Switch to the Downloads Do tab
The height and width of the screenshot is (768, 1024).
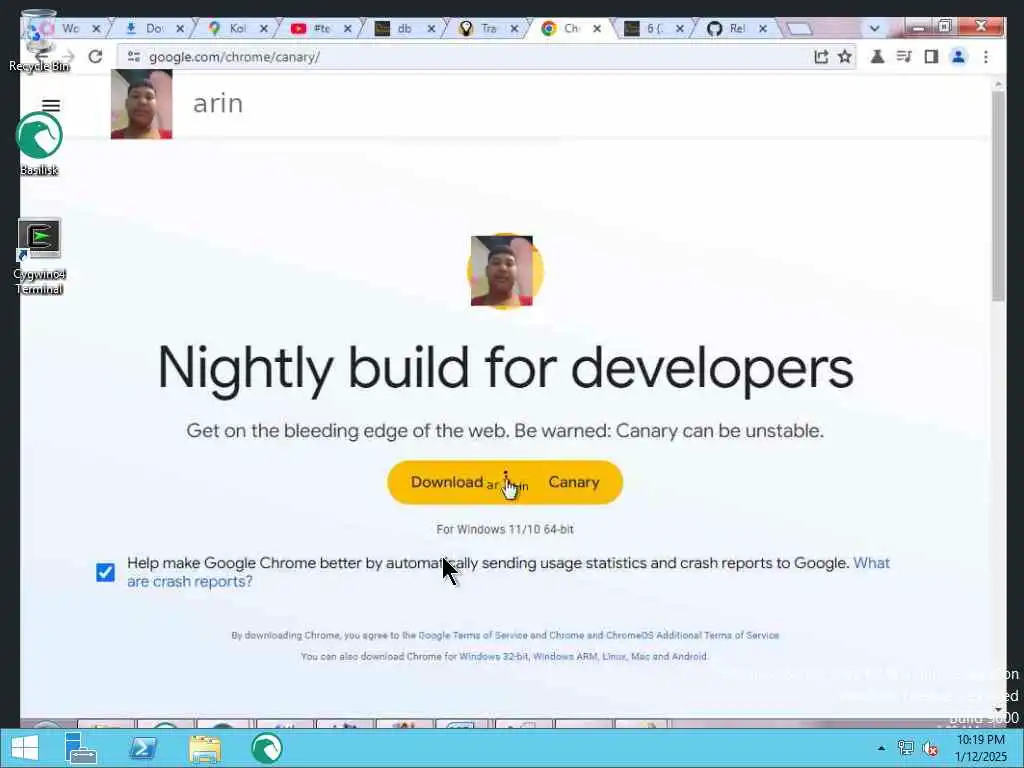(153, 28)
